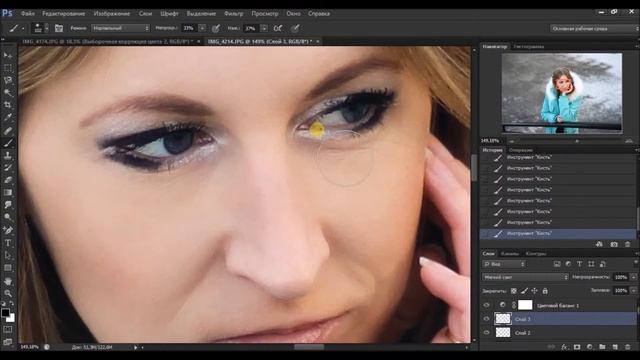This screenshot has height=360, width=640.
Task: Filter layers by type layers
Action: tap(580, 264)
